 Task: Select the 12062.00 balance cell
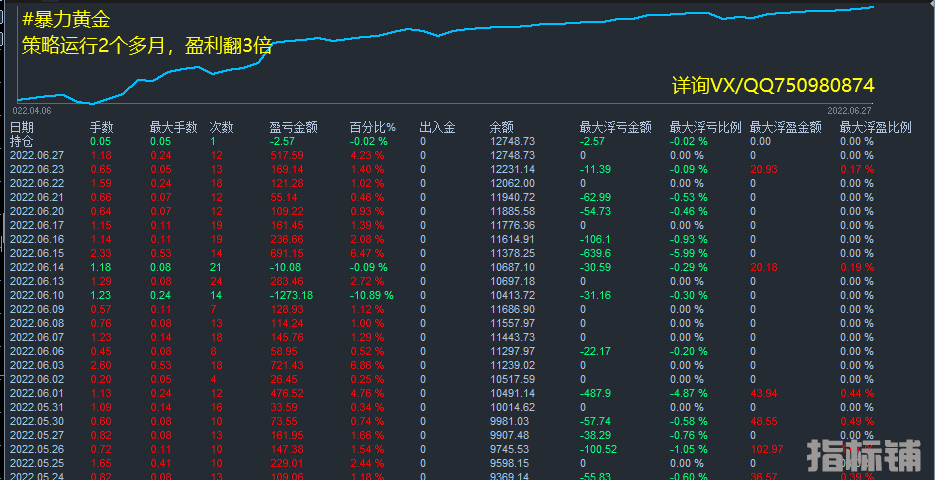tap(512, 183)
